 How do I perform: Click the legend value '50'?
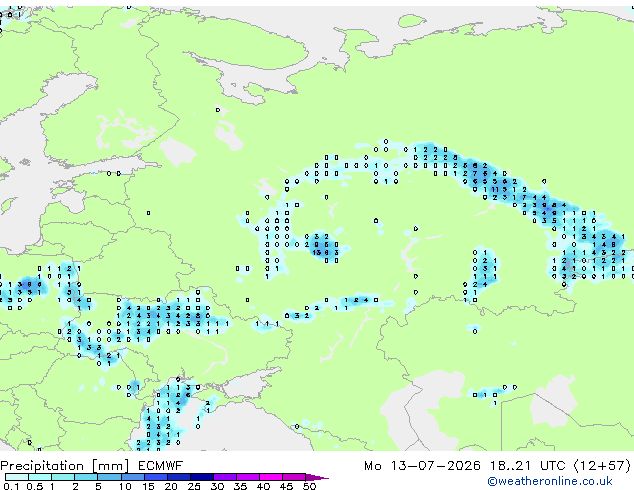pos(310,486)
